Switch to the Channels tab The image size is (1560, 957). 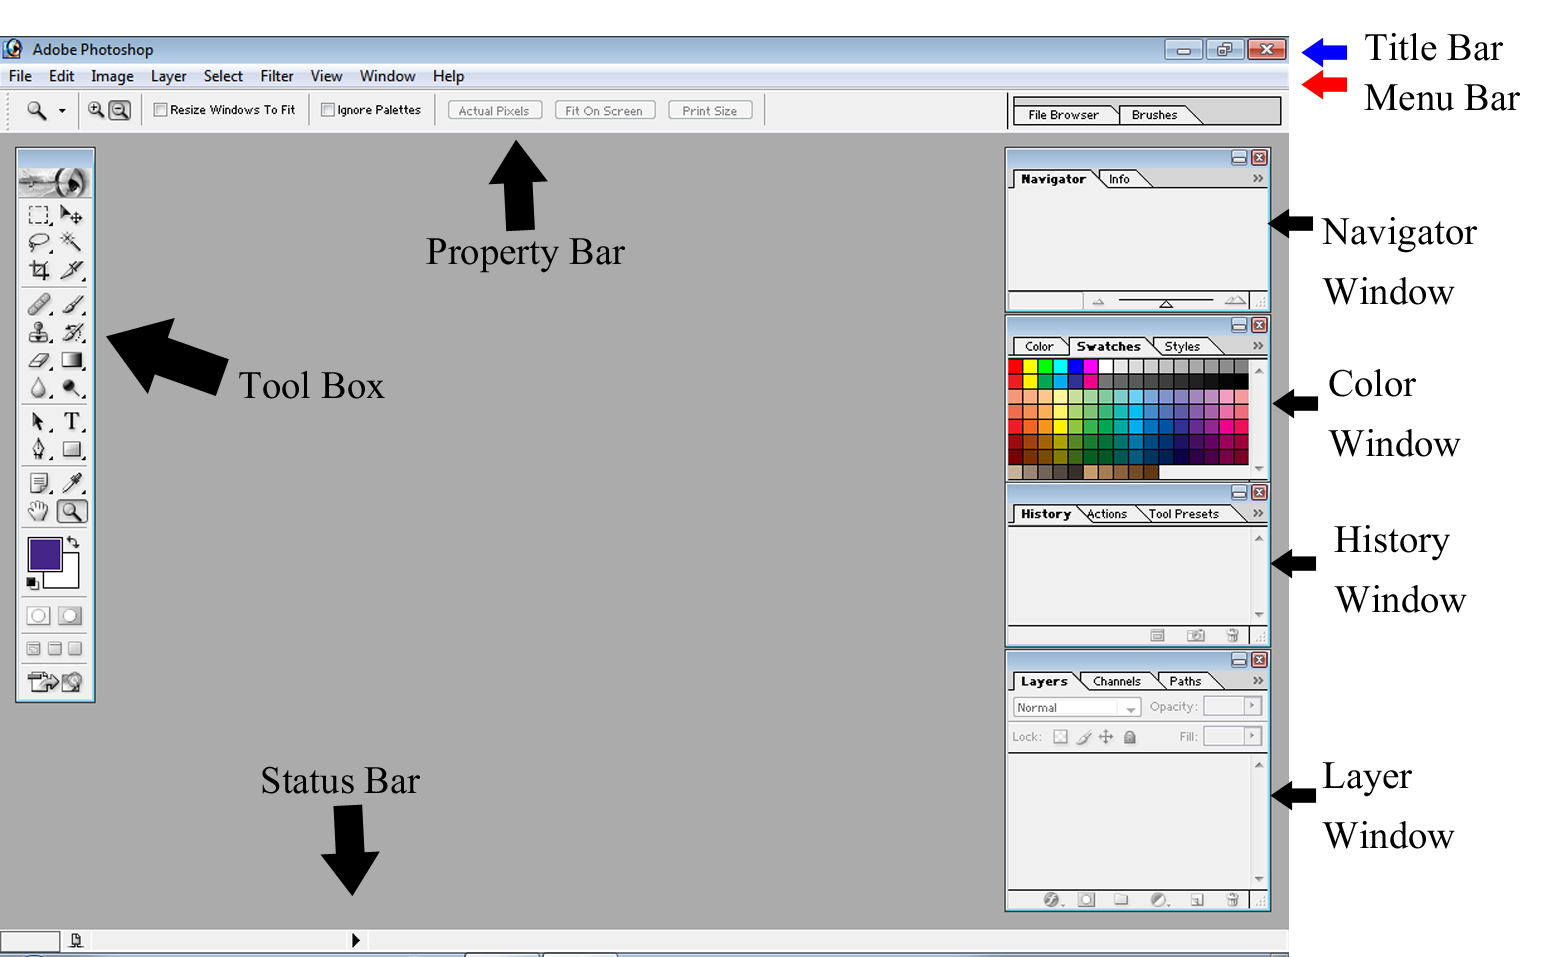coord(1117,681)
